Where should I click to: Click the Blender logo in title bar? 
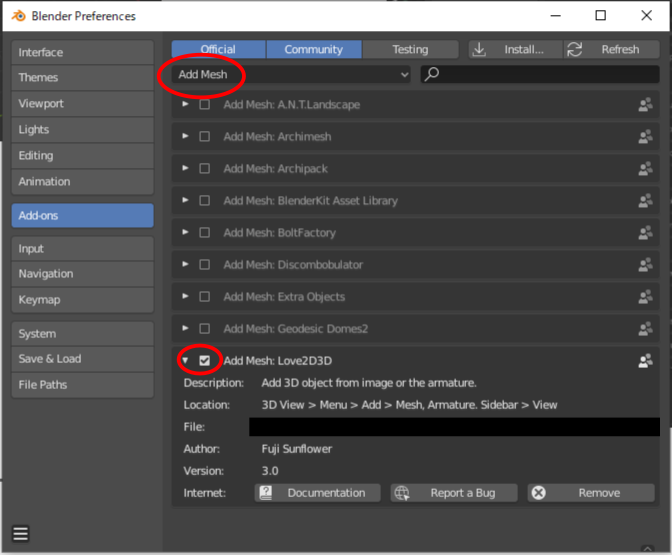click(x=18, y=16)
